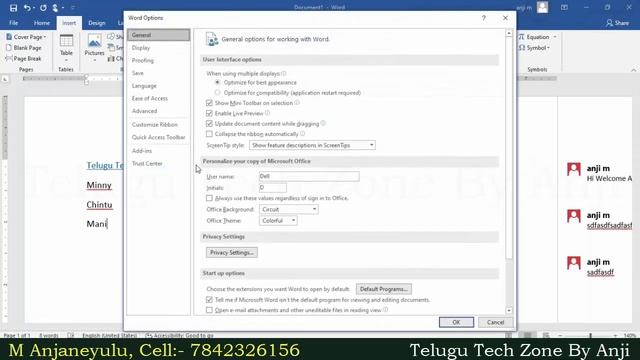Expand the Equation dropdown arrow
Image resolution: width=640 pixels, height=360 pixels.
click(555, 37)
